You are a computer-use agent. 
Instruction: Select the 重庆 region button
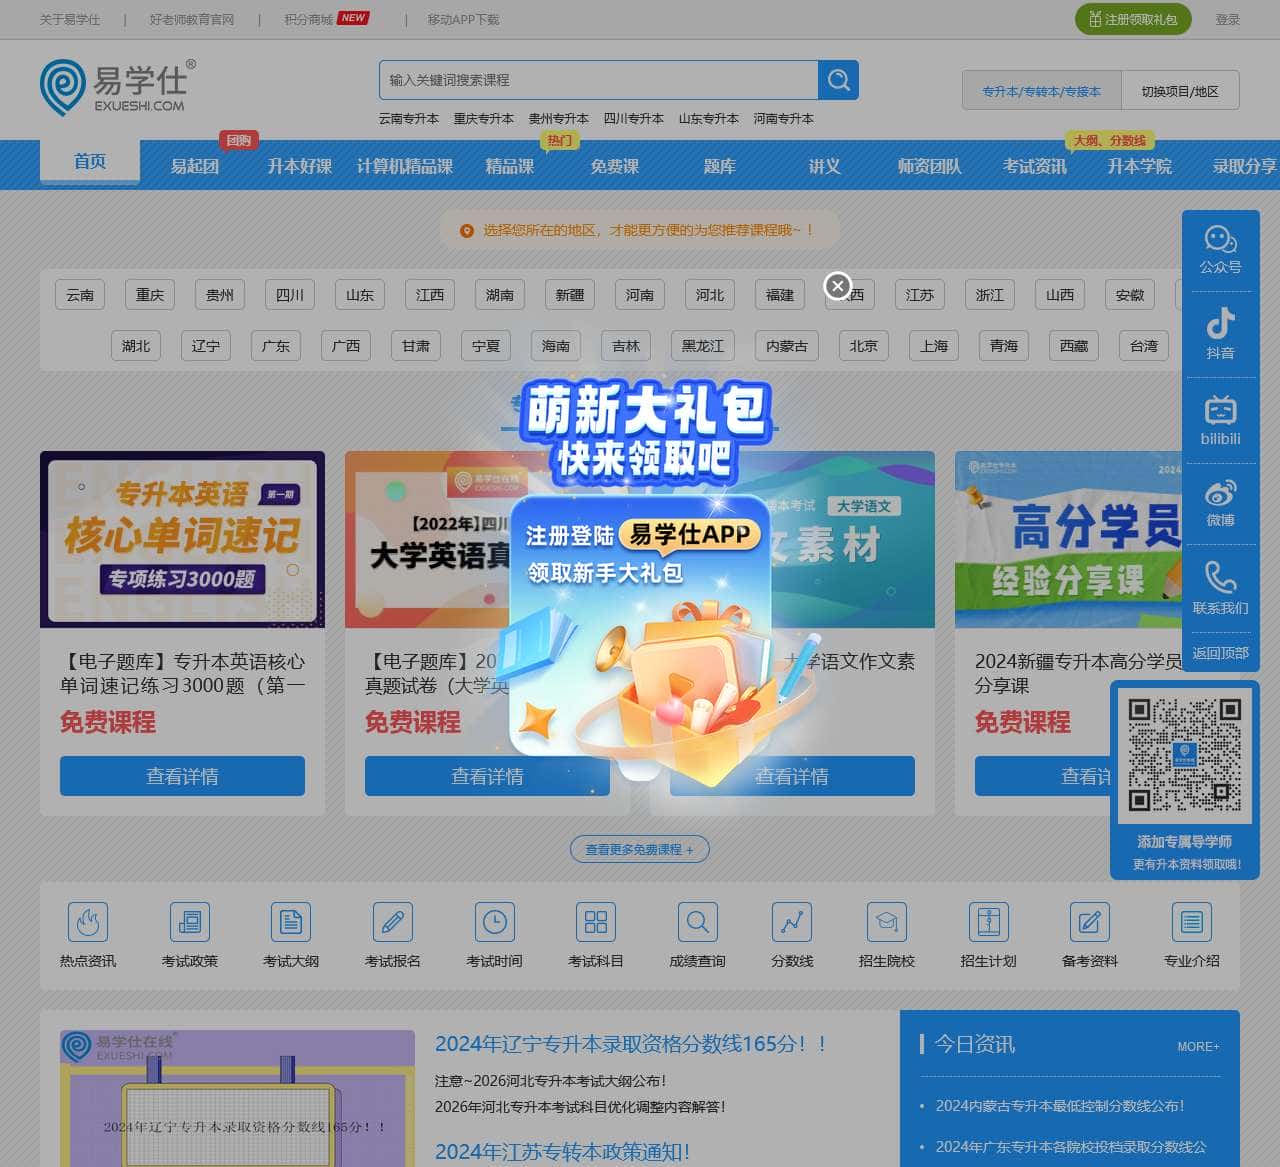coord(150,295)
